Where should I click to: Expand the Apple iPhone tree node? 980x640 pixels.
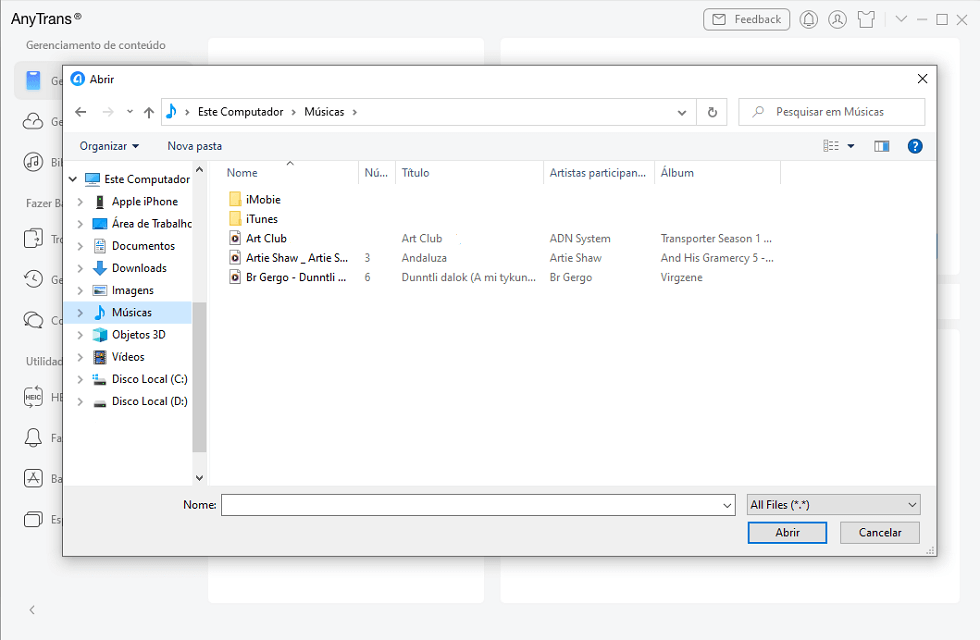pyautogui.click(x=80, y=202)
